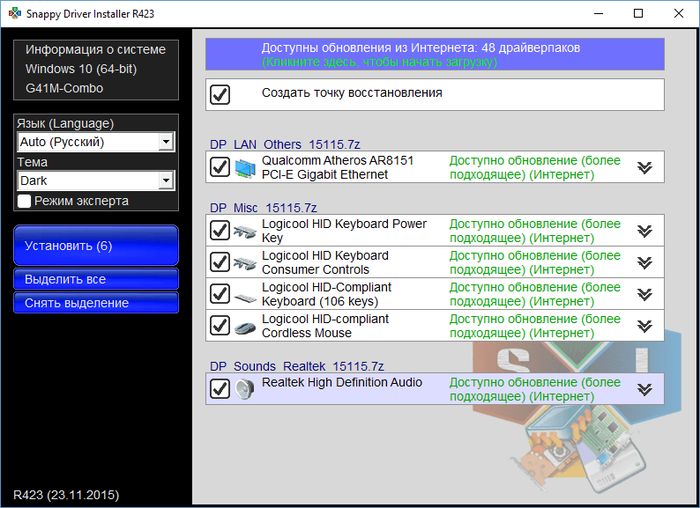This screenshot has width=700, height=508.
Task: Deselect the Realtek High Definition Audio checkbox
Action: (x=220, y=389)
